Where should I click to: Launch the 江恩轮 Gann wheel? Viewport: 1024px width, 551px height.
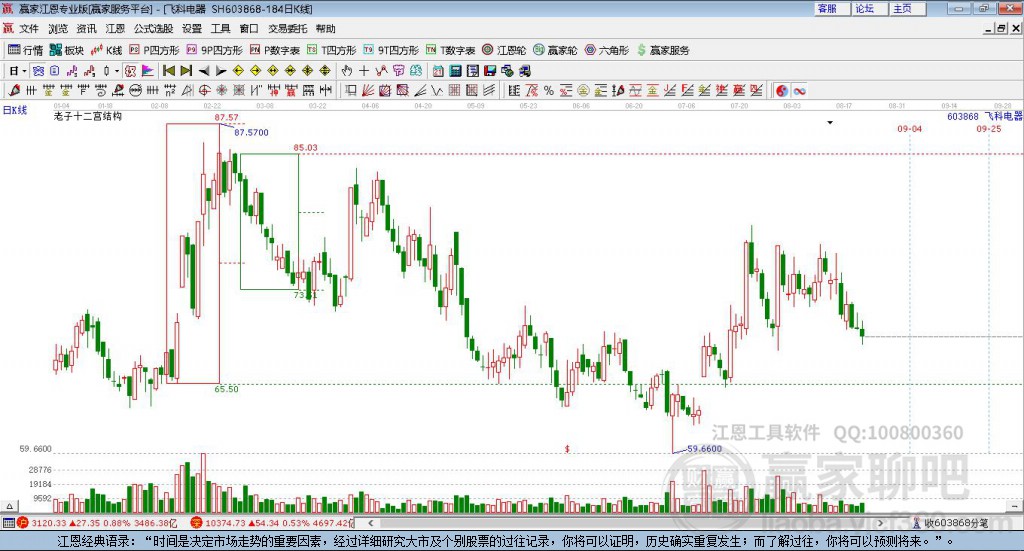(x=504, y=50)
